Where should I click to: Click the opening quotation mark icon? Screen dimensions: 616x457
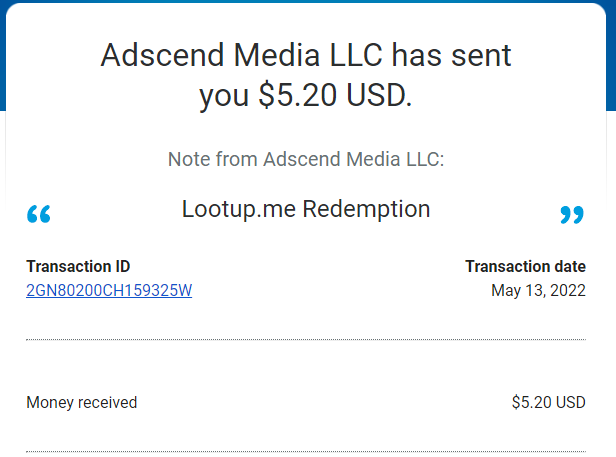pos(39,214)
